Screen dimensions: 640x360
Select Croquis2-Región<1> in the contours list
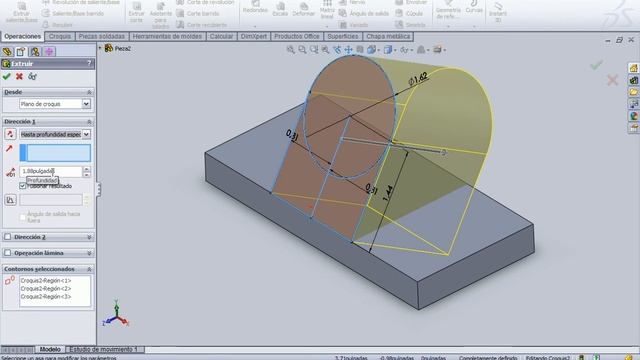46,281
